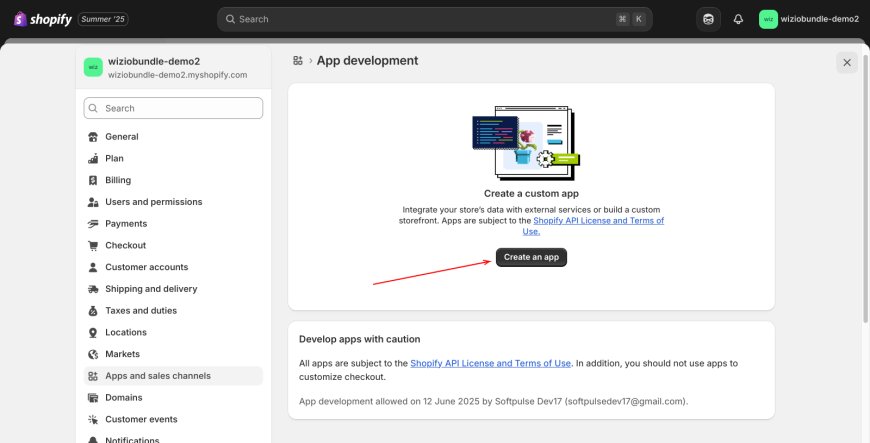This screenshot has height=443, width=870.
Task: Click the vertical scrollbar on the right
Action: click(866, 188)
